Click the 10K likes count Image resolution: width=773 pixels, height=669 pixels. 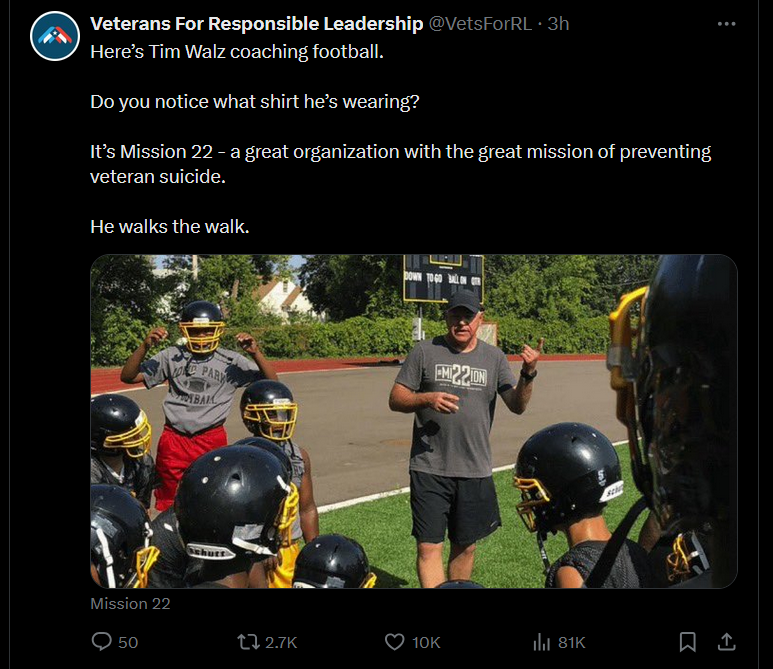pyautogui.click(x=426, y=642)
